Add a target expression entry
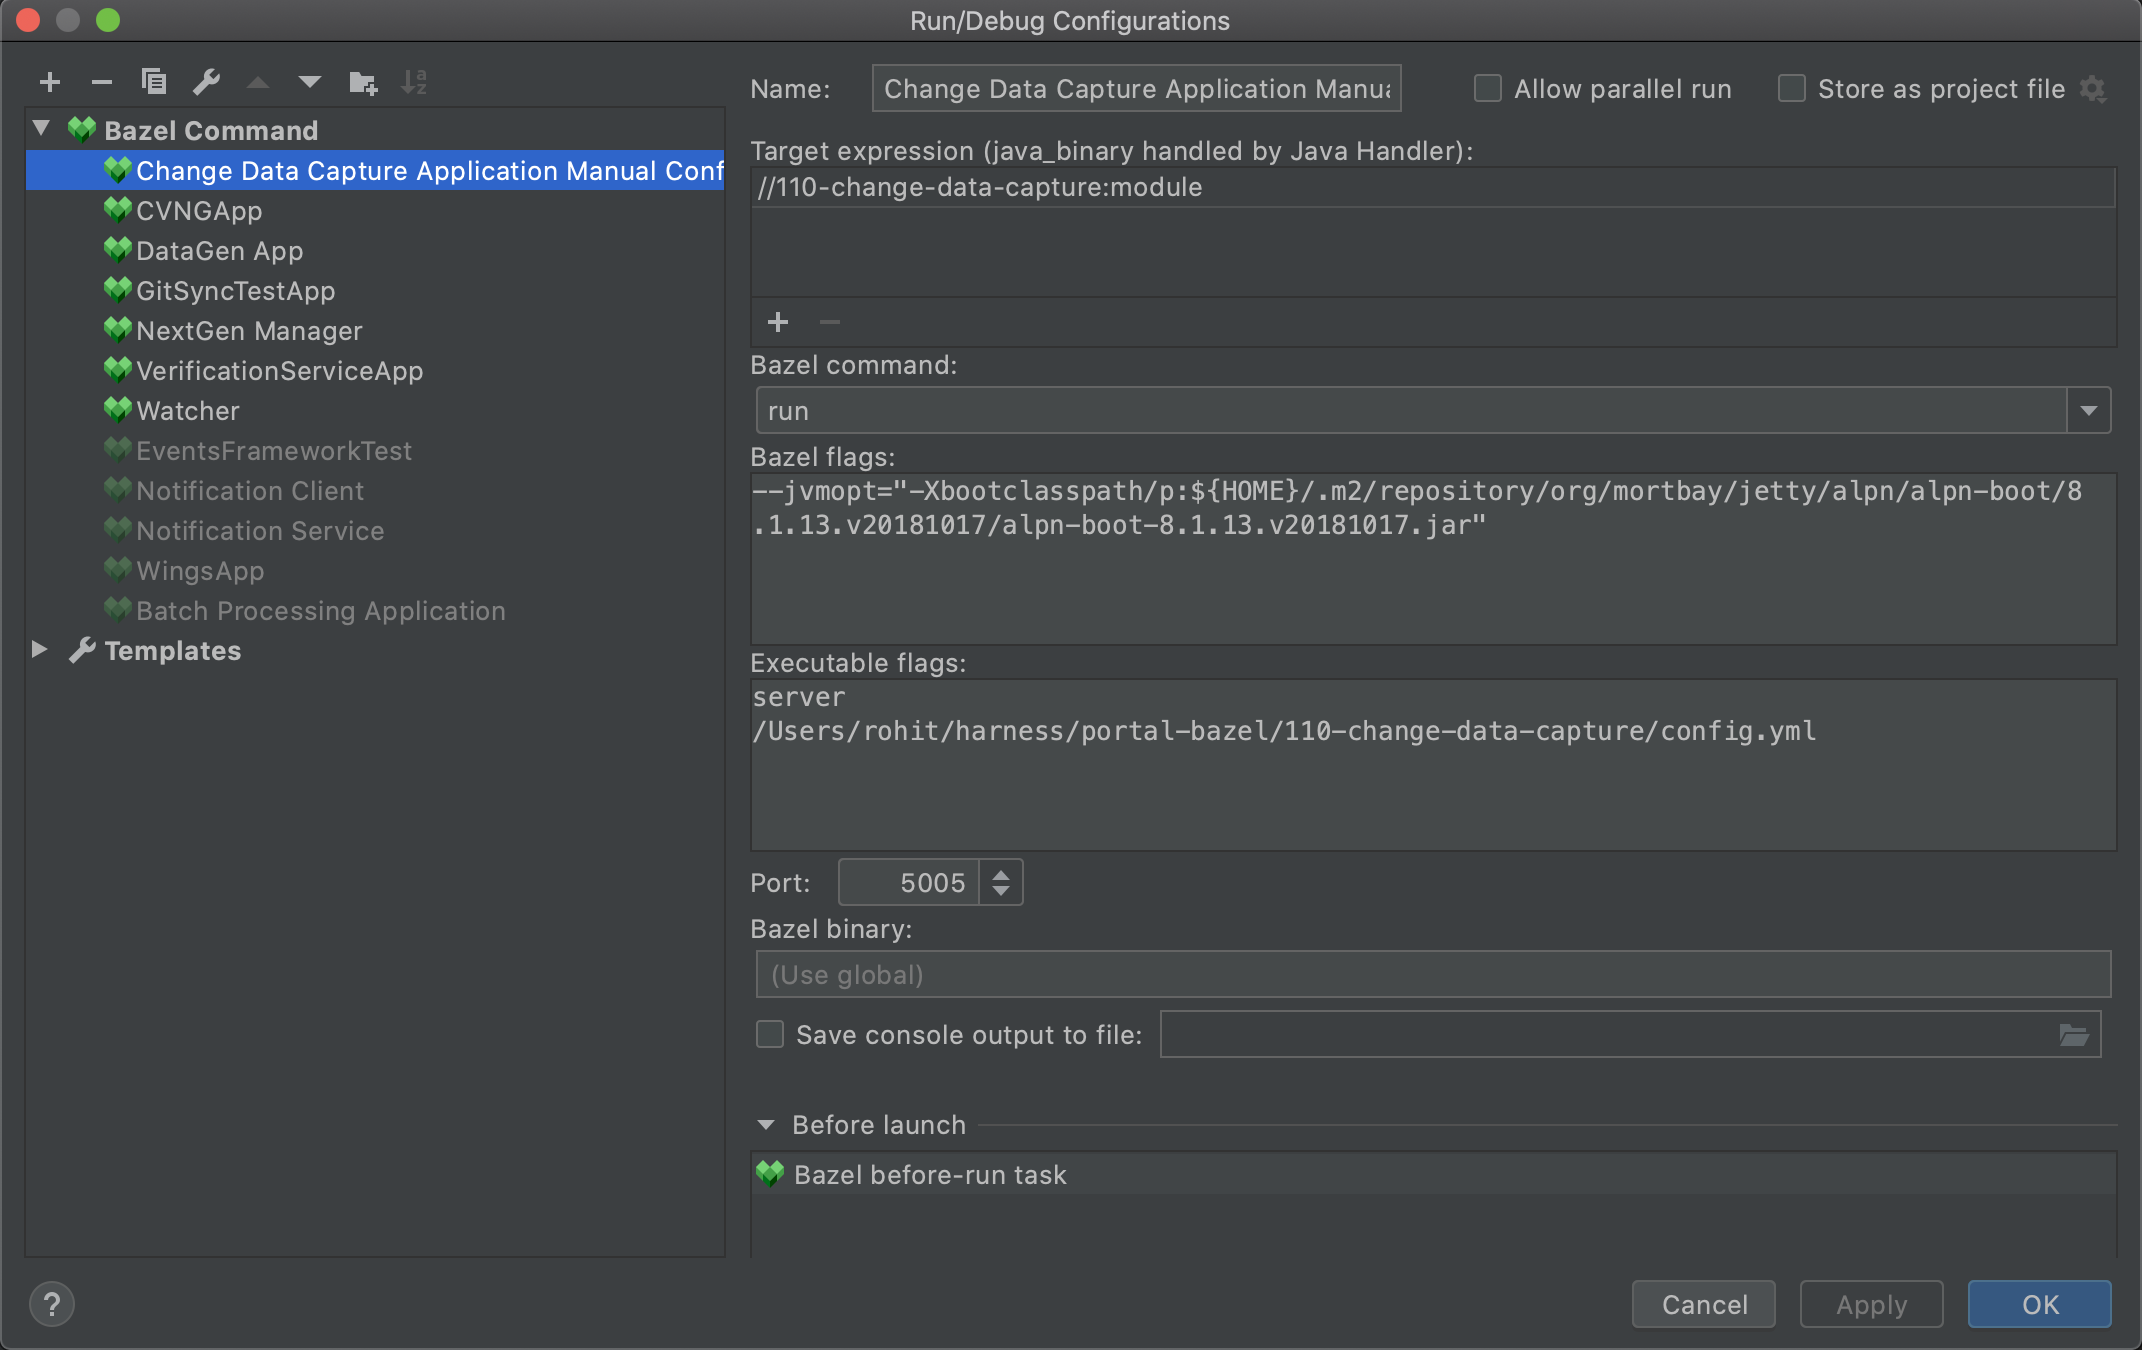The width and height of the screenshot is (2142, 1350). tap(778, 322)
